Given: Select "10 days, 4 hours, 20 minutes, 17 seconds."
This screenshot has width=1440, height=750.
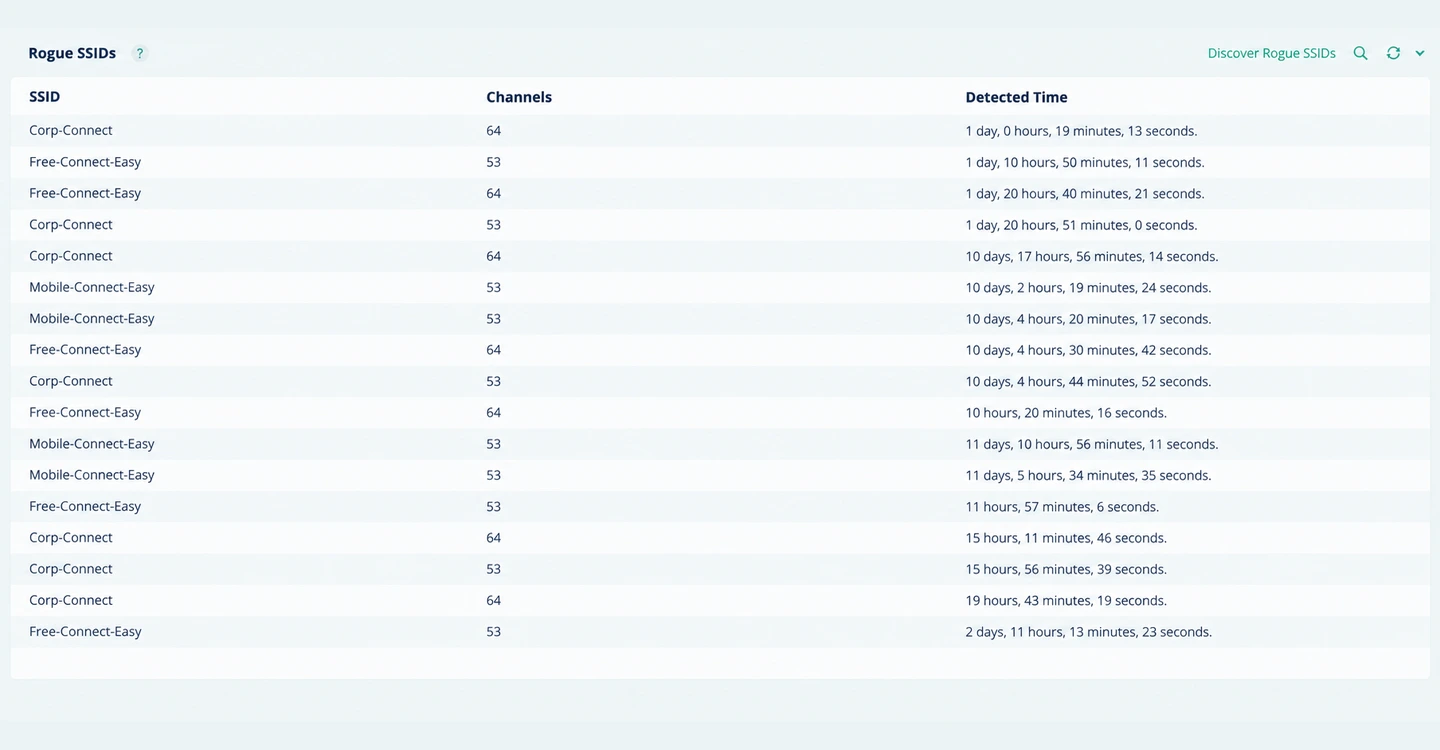Looking at the screenshot, I should click(x=1088, y=319).
